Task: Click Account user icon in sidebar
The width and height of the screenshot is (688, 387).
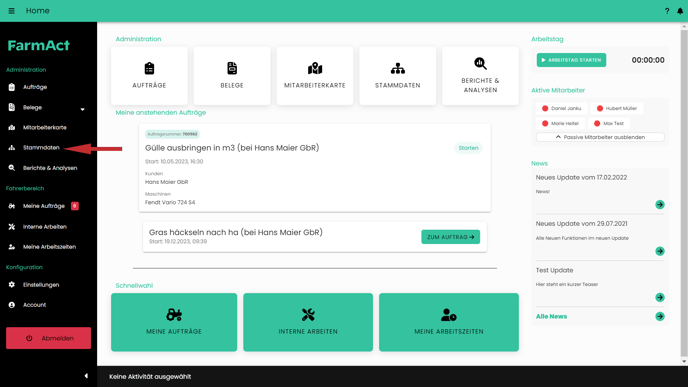Action: click(12, 305)
